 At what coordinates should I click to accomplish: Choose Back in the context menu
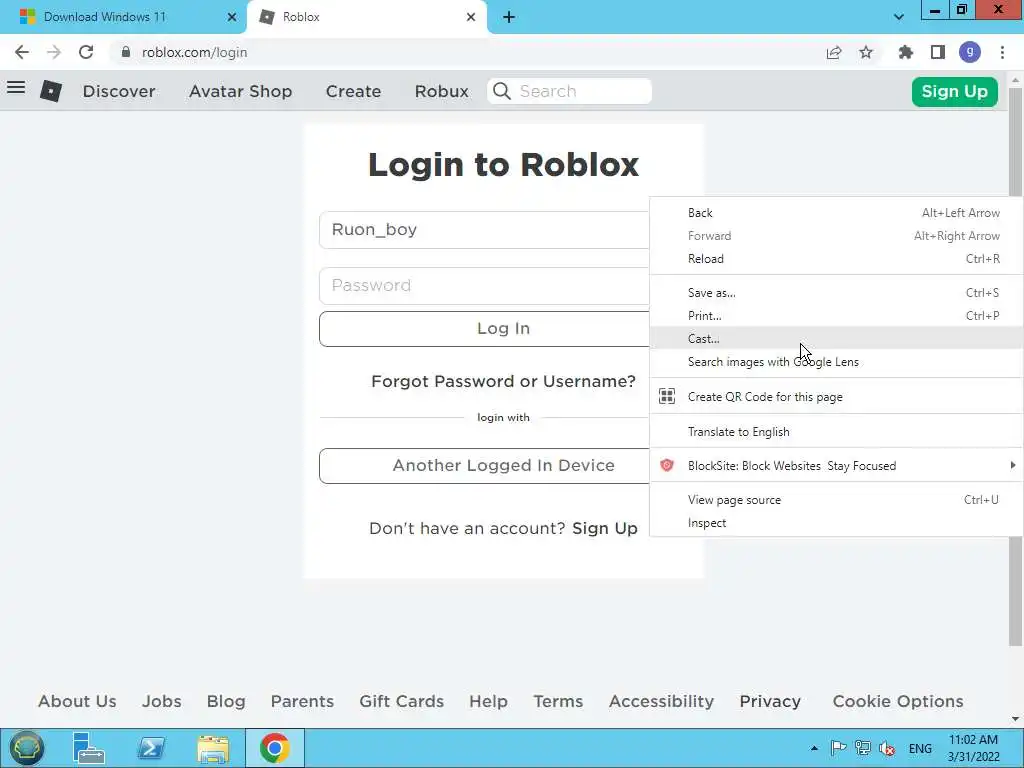click(x=837, y=213)
